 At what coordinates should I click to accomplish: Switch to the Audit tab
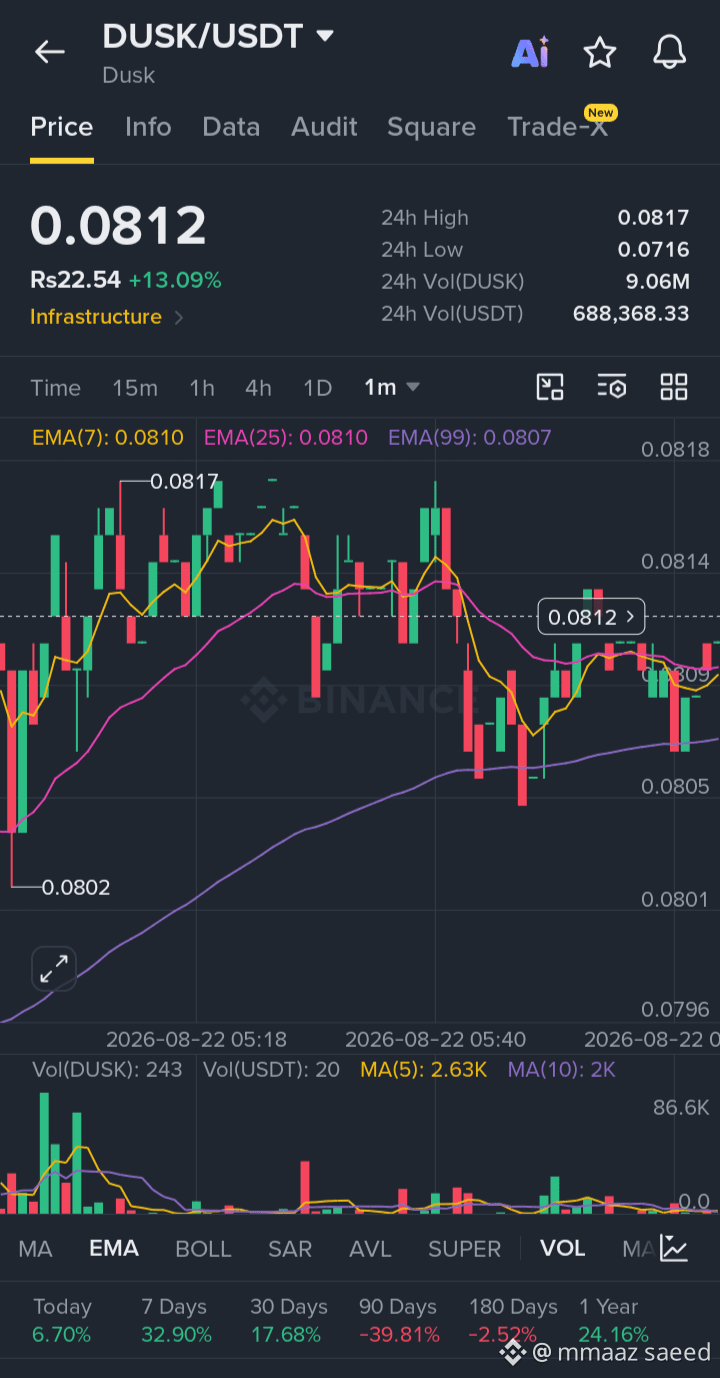(x=324, y=127)
